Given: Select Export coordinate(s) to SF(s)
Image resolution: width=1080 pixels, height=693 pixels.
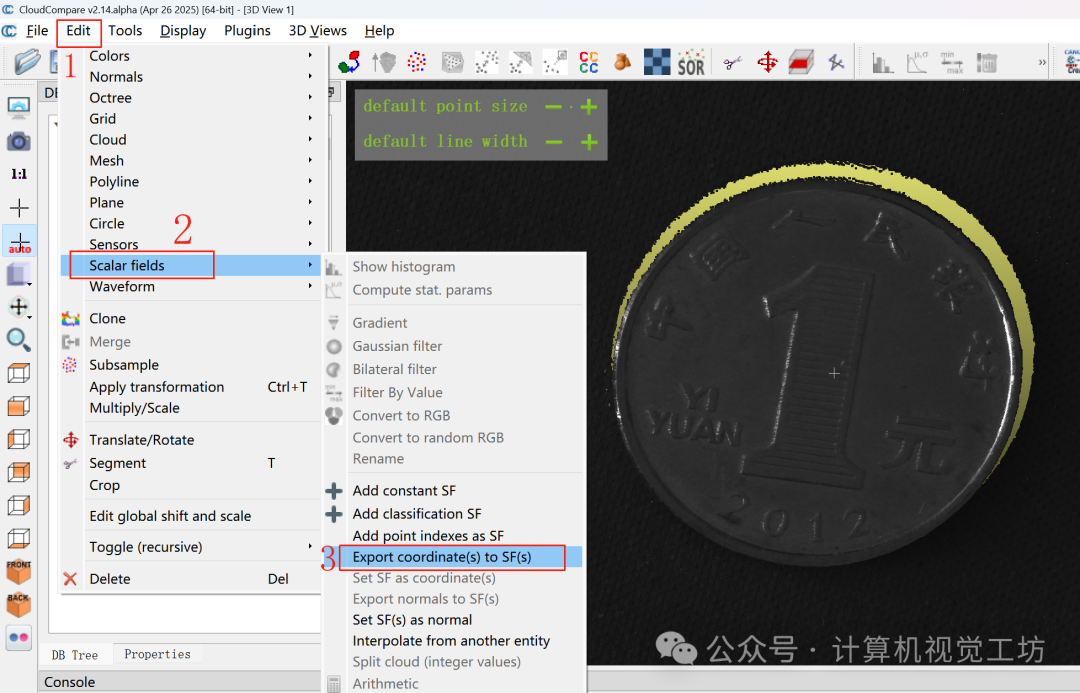Looking at the screenshot, I should 453,557.
